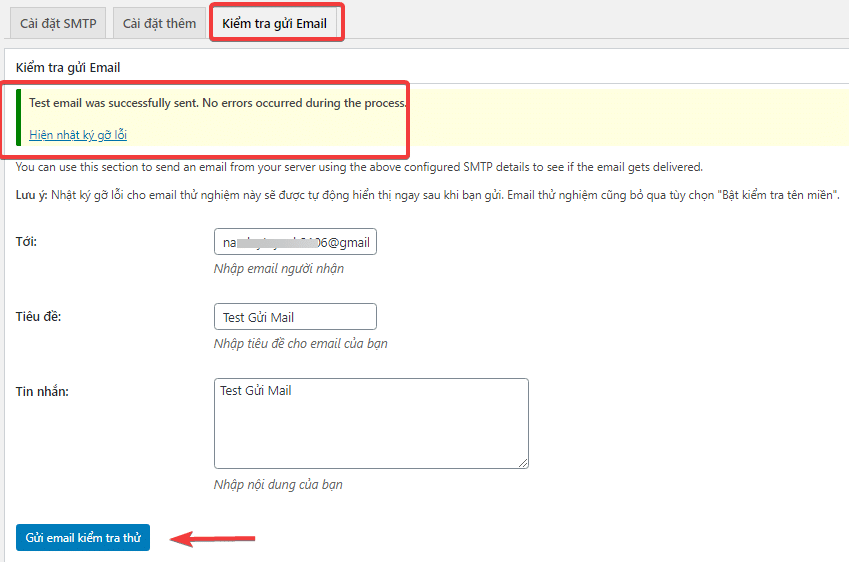Grab the message textarea resize handle
This screenshot has height=562, width=849.
[x=523, y=463]
